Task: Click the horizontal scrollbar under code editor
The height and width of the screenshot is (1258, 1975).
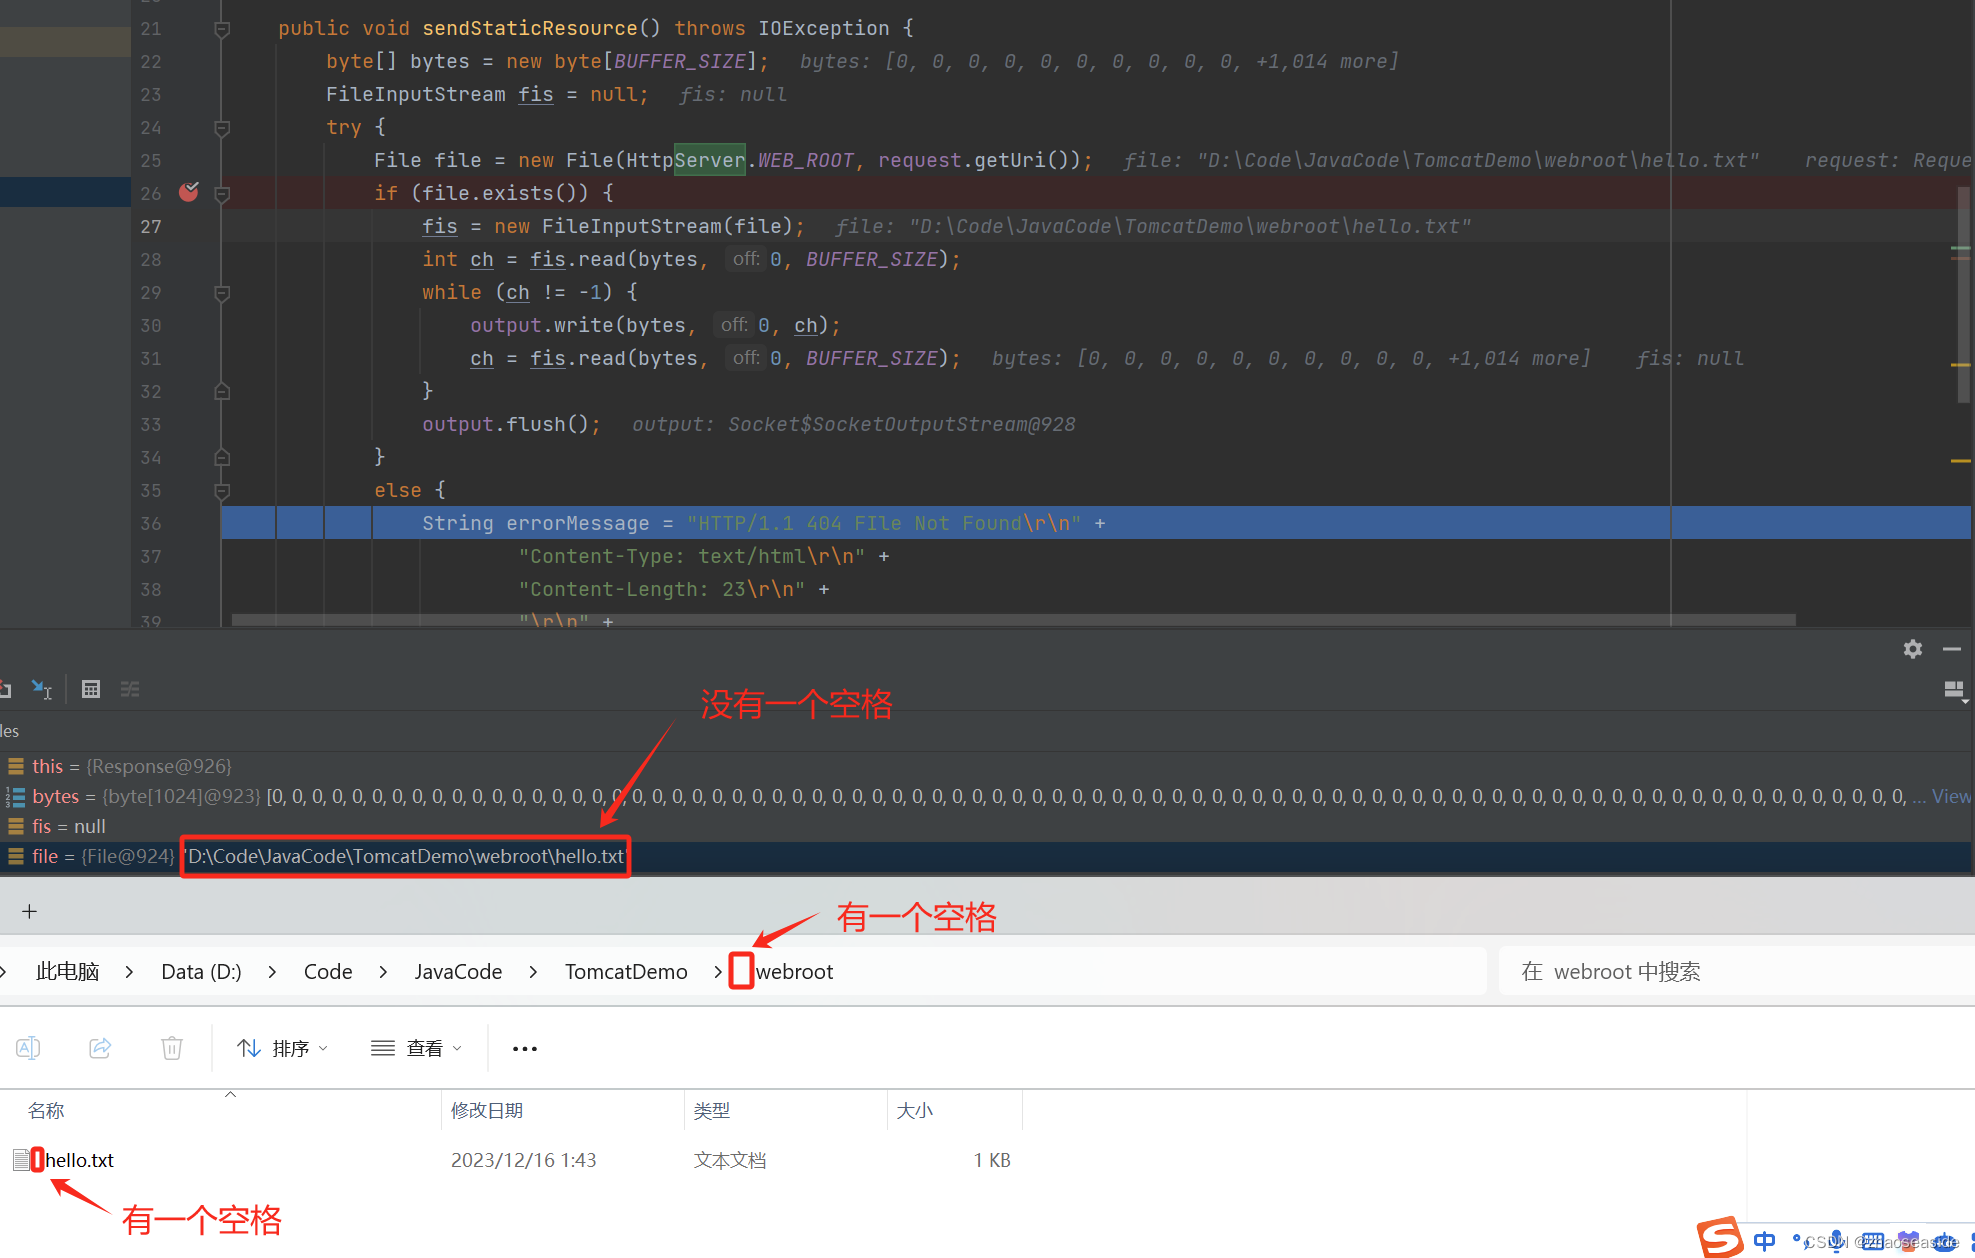Action: click(1013, 620)
